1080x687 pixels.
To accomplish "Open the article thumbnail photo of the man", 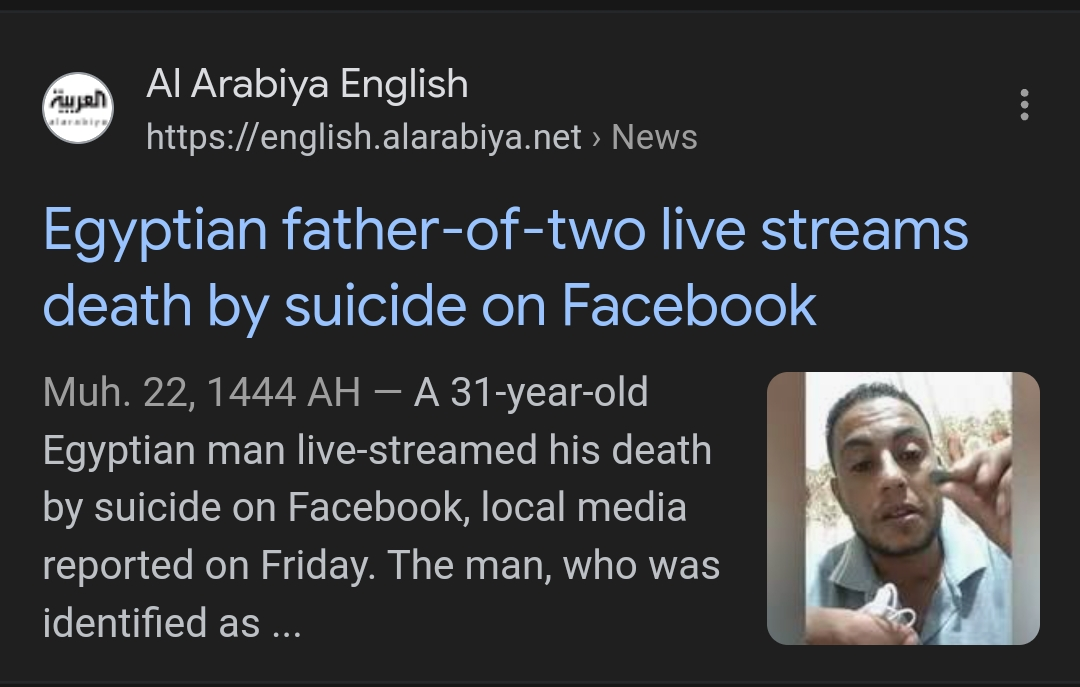I will (903, 508).
